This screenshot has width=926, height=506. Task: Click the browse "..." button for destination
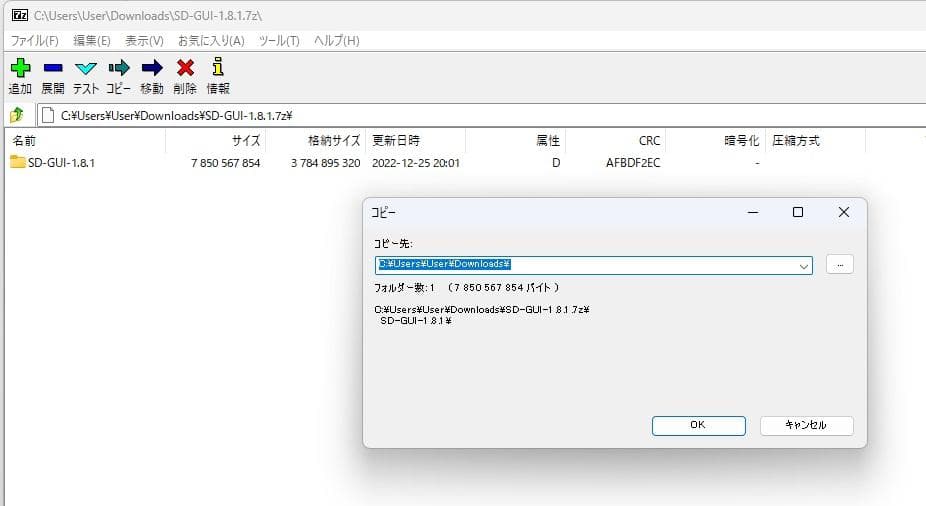tap(840, 265)
